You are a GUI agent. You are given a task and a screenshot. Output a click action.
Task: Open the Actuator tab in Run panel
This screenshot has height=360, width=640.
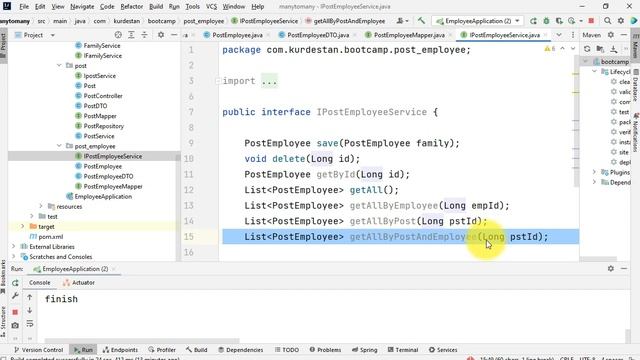(x=79, y=282)
